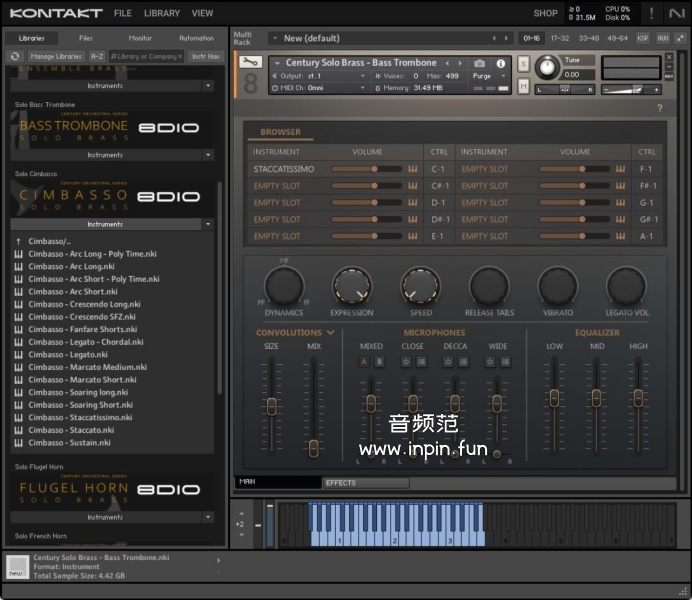Viewport: 692px width, 600px height.
Task: Open the FILE menu
Action: [122, 13]
